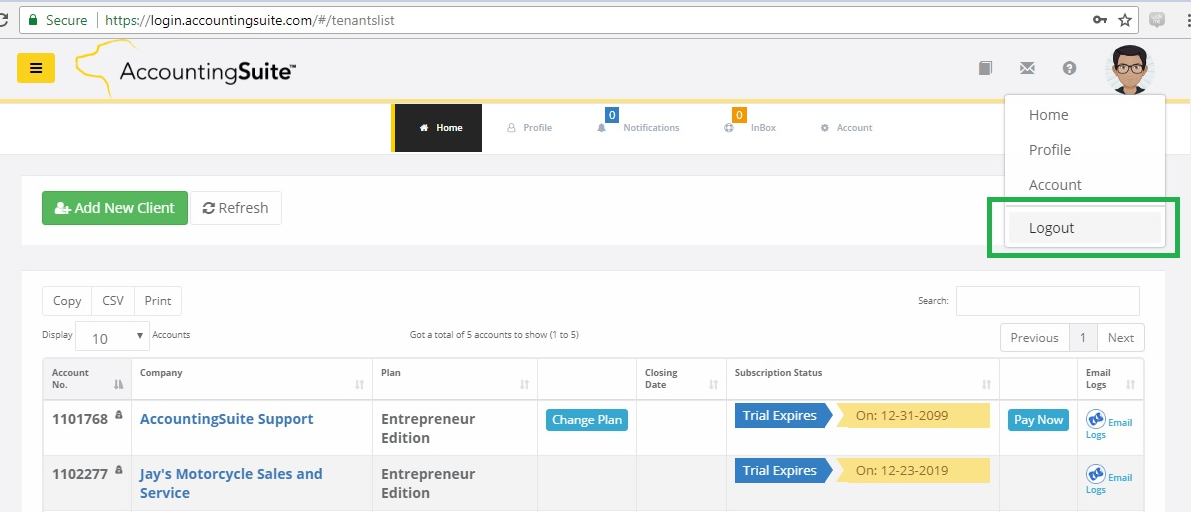Choose Logout from the dropdown menu
Viewport: 1191px width, 512px height.
click(x=1085, y=227)
